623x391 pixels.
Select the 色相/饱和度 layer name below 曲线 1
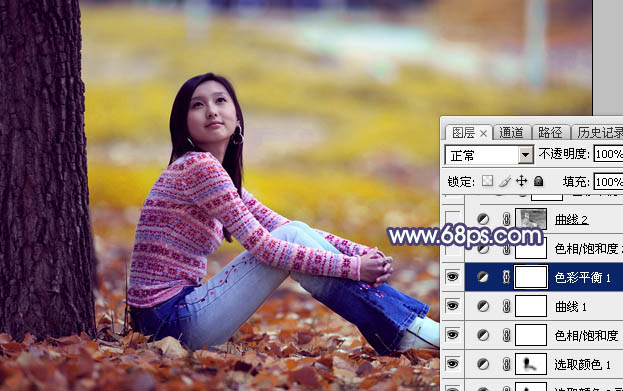pyautogui.click(x=587, y=336)
